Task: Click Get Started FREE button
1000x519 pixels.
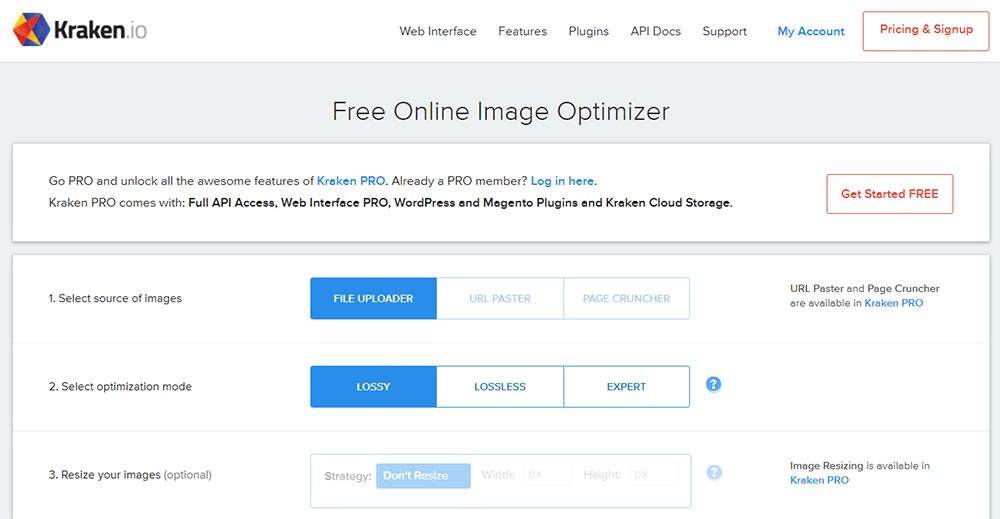Action: pos(890,194)
